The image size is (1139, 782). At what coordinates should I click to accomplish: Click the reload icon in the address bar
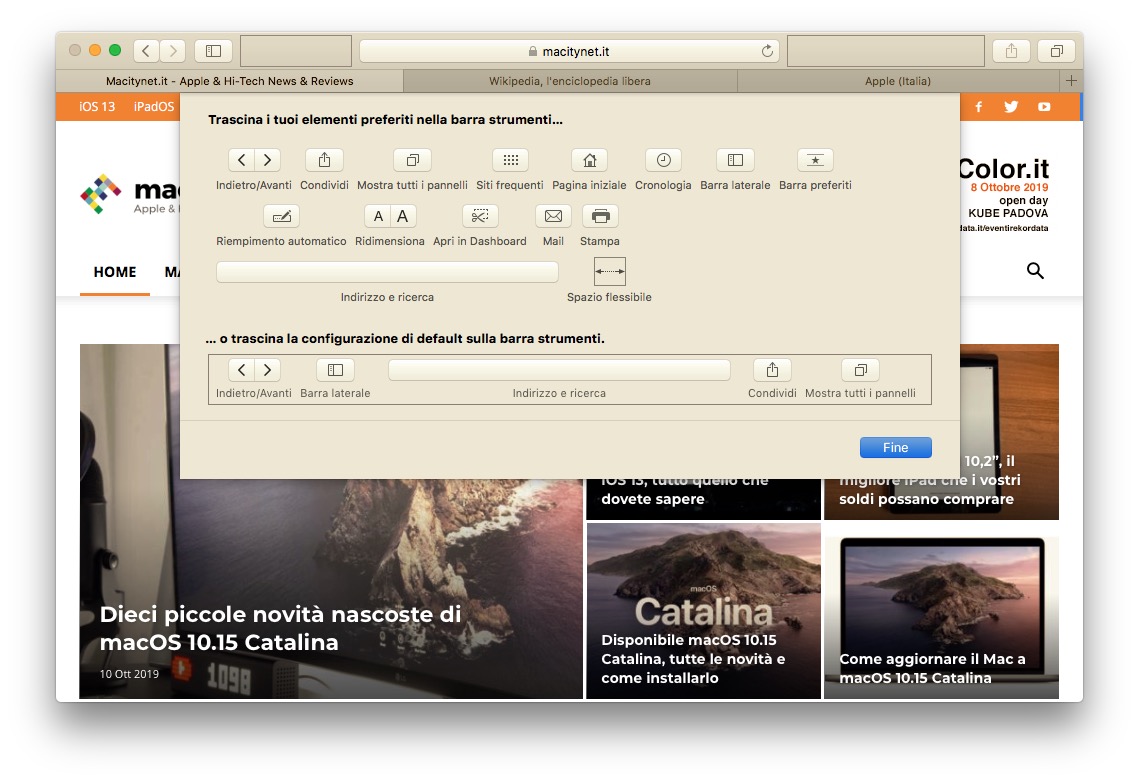767,51
